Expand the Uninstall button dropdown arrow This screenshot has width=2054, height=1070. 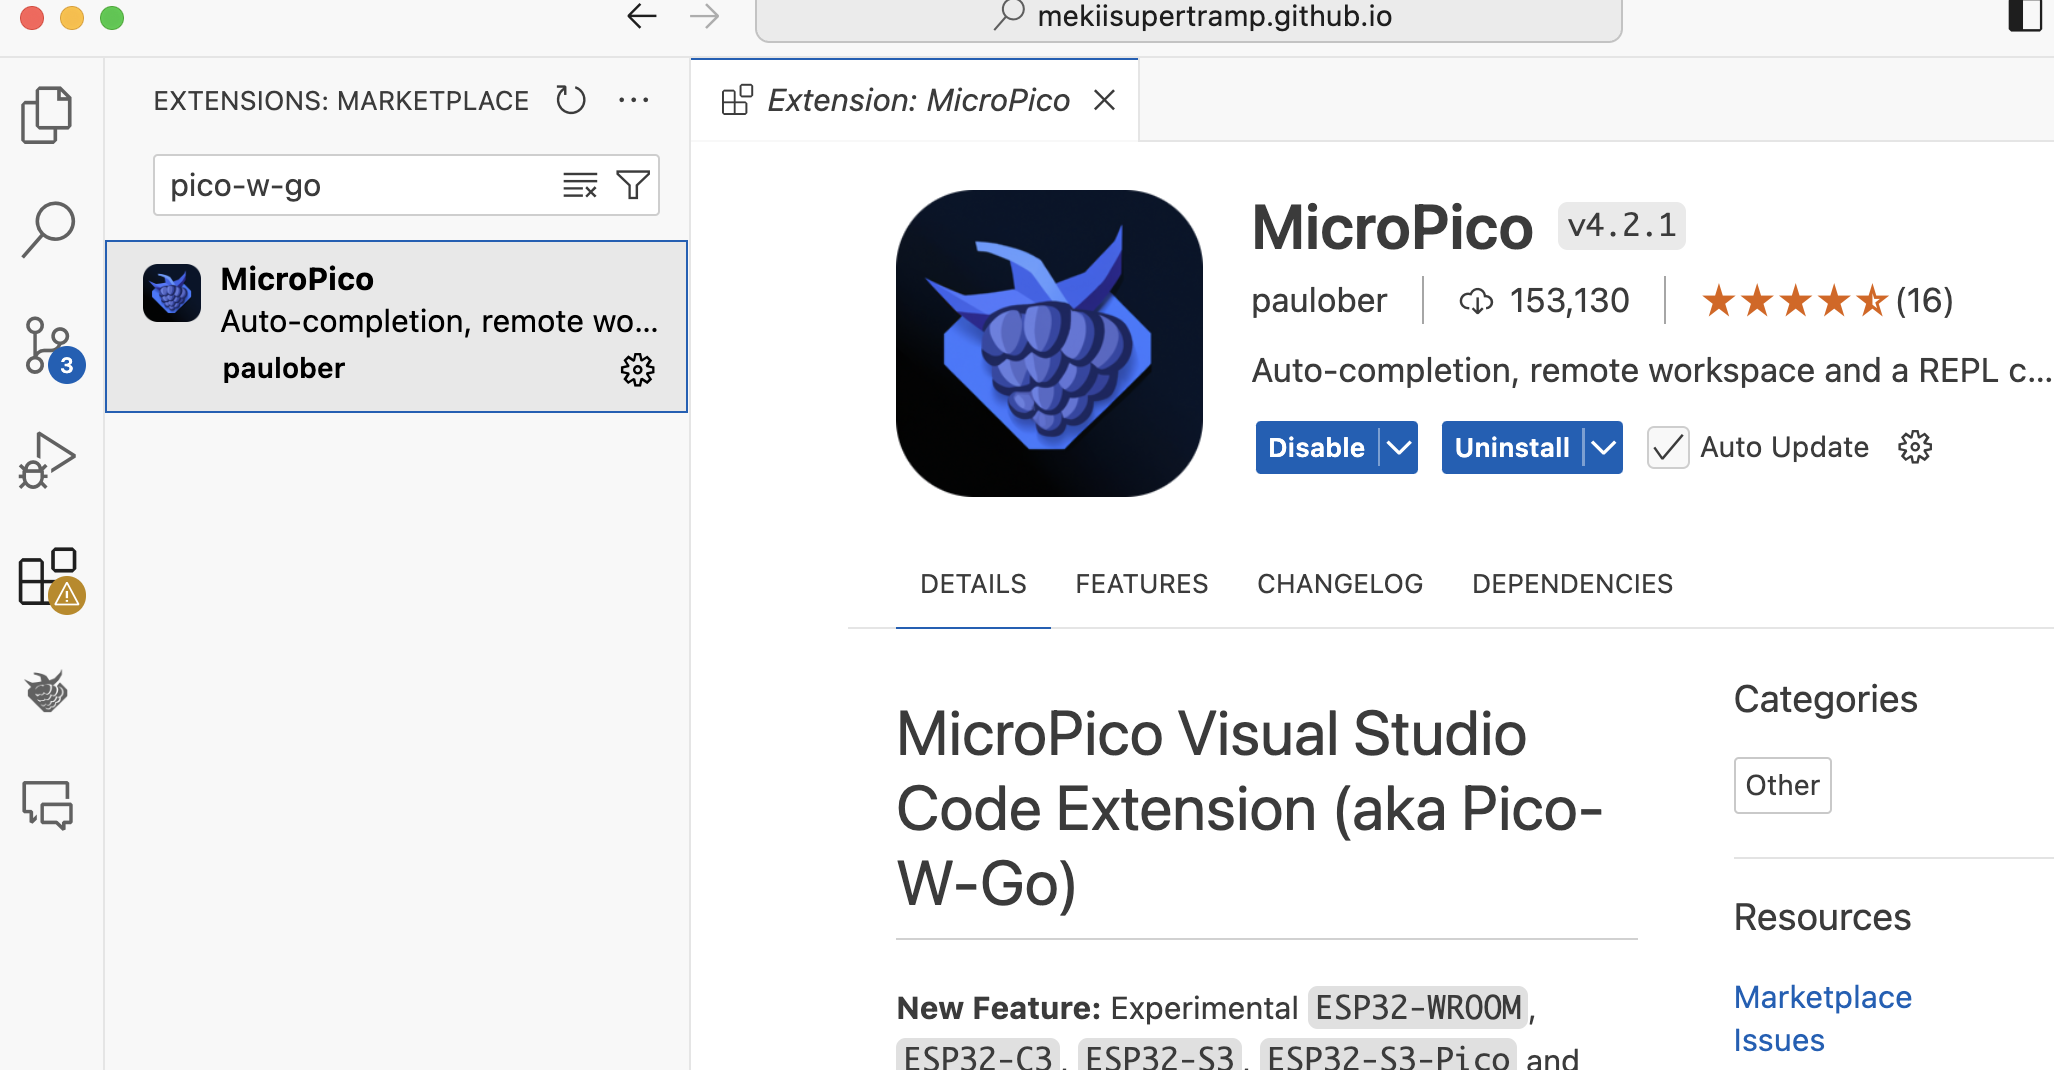tap(1604, 447)
